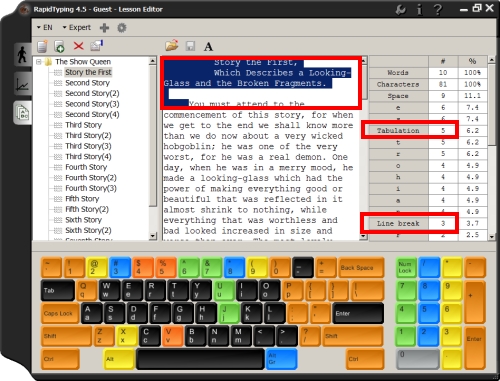
Task: Select Sixth Story(2) lesson
Action: pos(88,230)
